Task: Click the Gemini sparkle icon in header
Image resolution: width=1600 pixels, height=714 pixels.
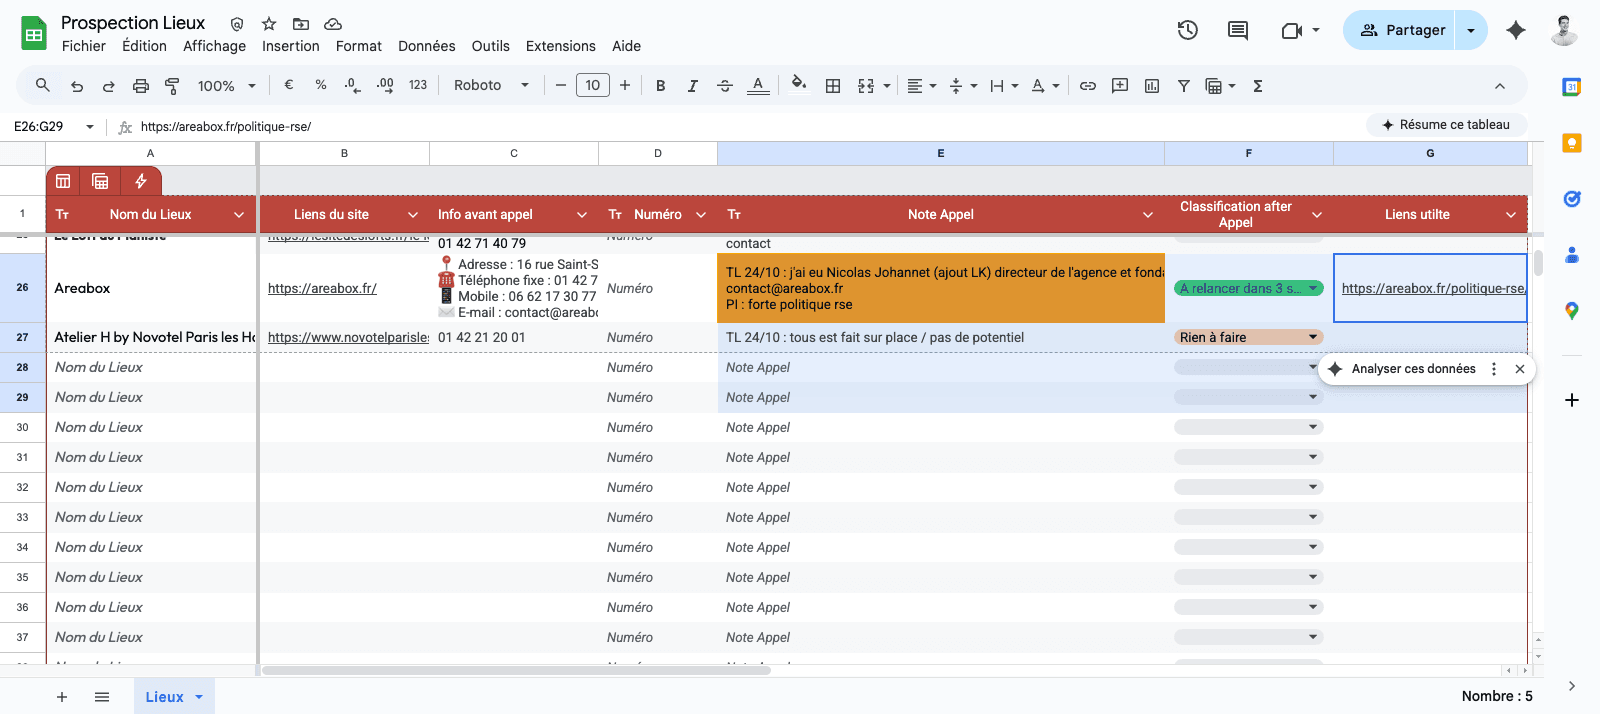Action: pos(1516,30)
